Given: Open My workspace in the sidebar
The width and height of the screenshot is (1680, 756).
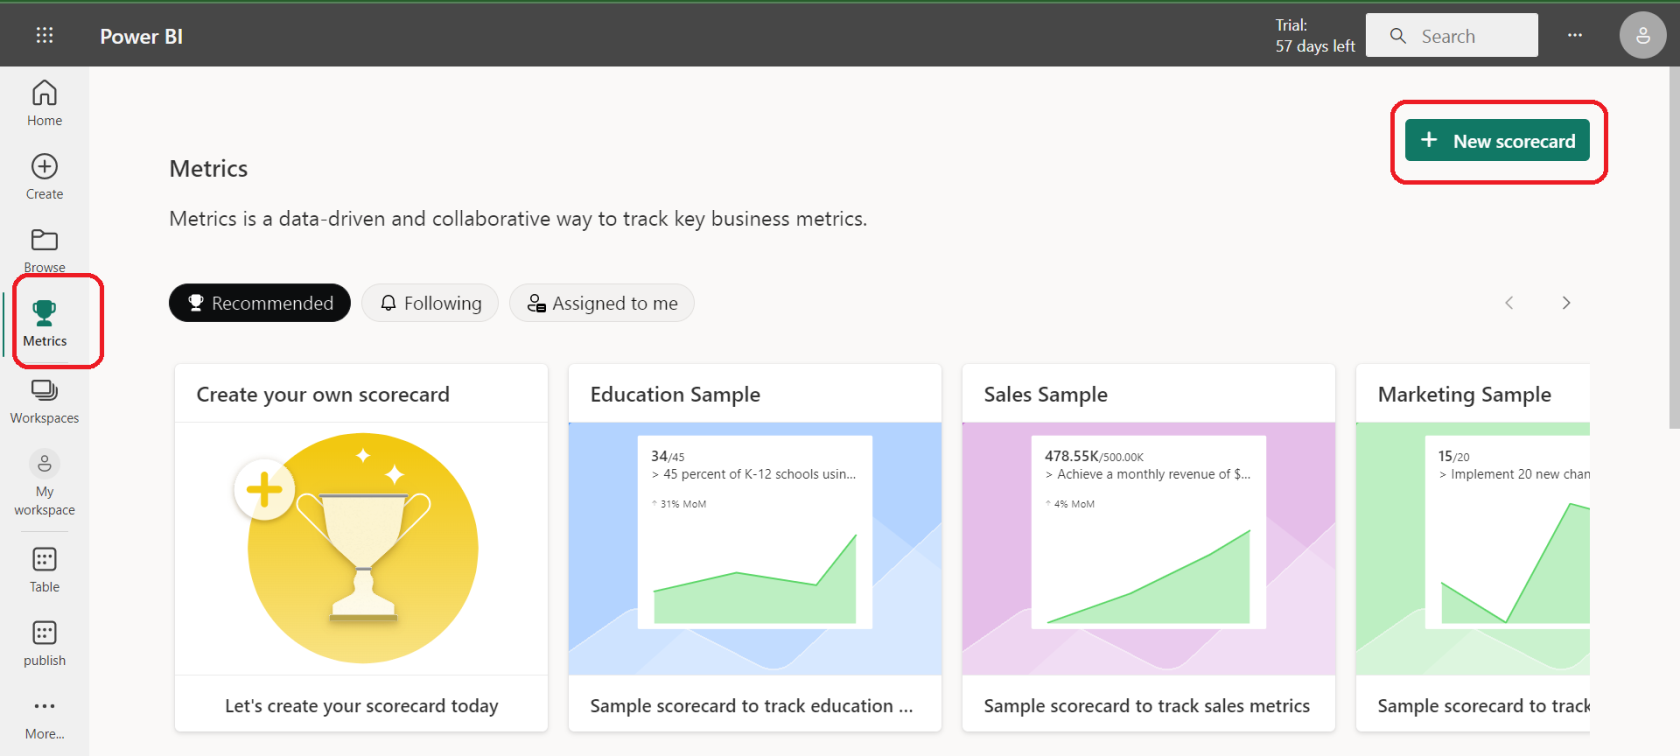Looking at the screenshot, I should 44,484.
